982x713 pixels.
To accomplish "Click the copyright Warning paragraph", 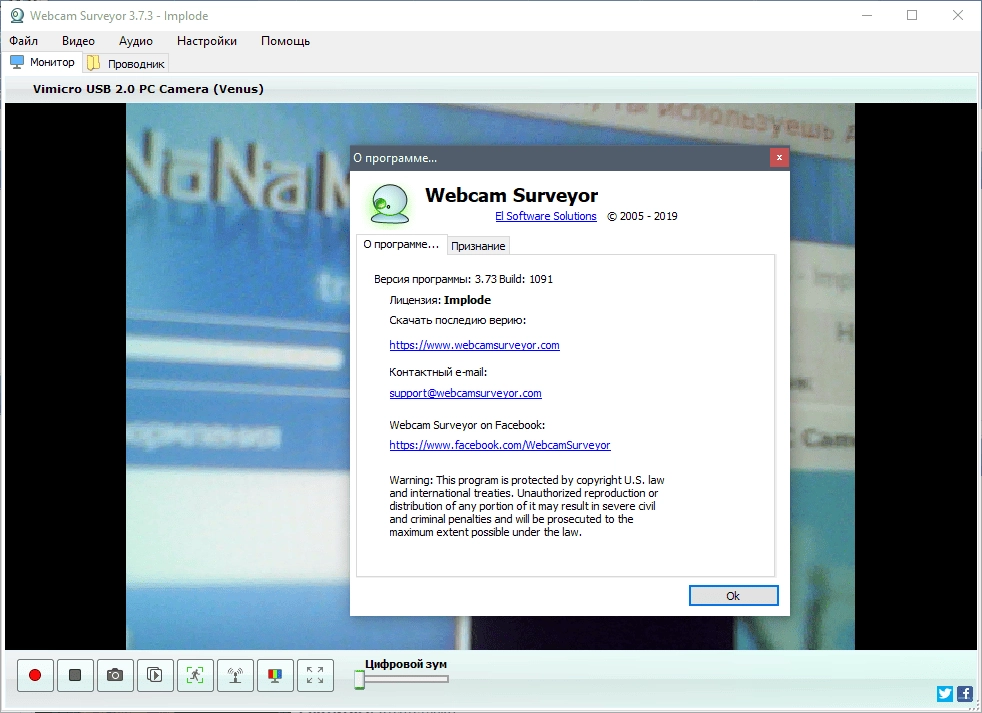I will [527, 506].
